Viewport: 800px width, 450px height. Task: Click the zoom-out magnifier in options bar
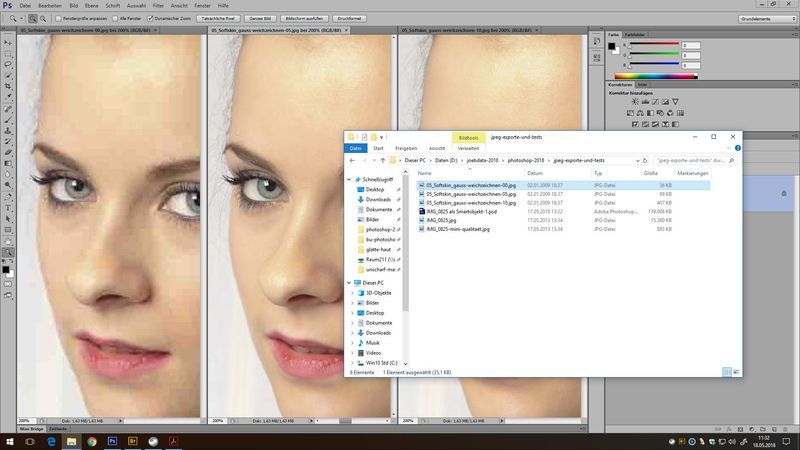coord(44,18)
